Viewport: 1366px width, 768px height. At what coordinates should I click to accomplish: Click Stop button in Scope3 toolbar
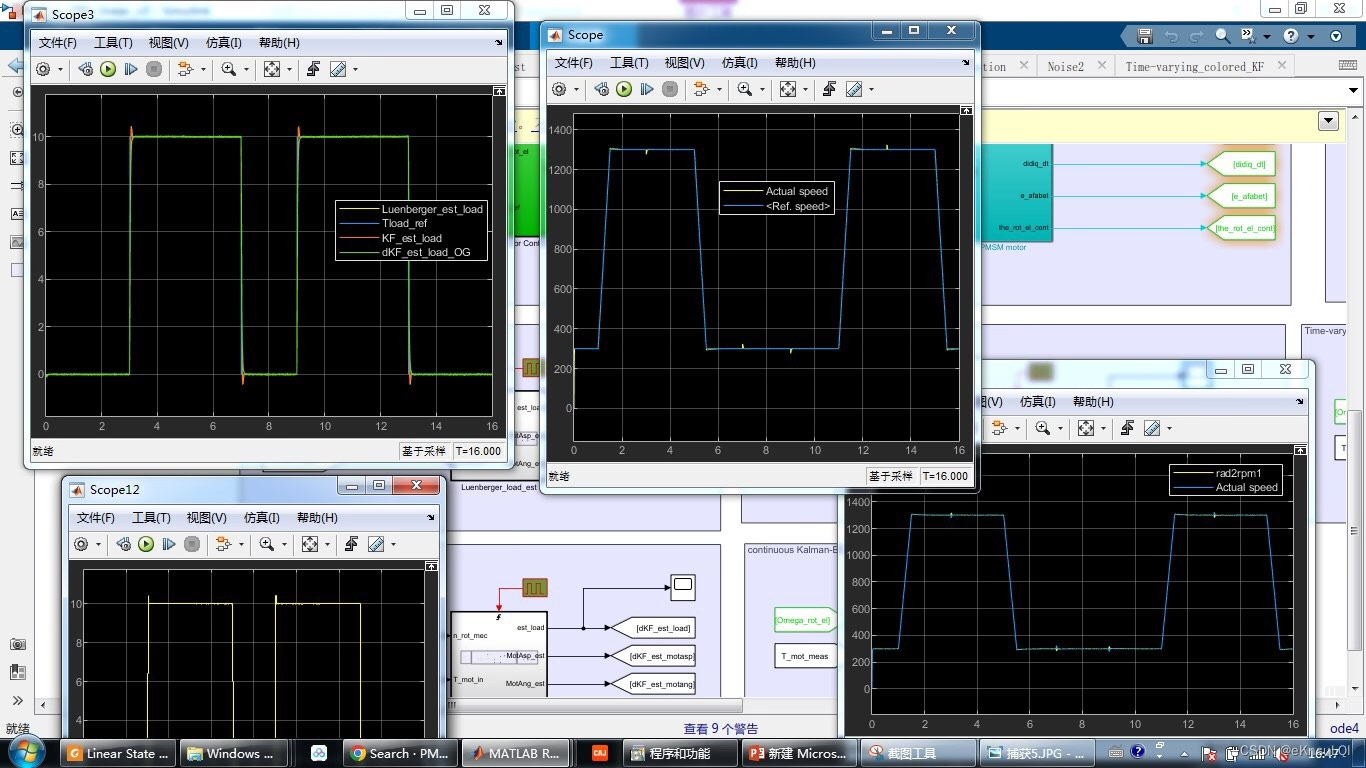[154, 69]
